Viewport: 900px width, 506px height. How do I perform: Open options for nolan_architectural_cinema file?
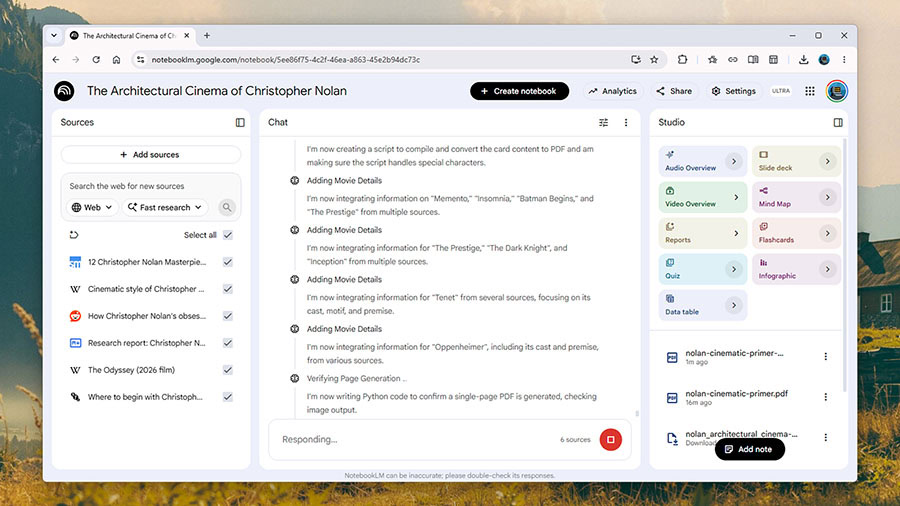tap(825, 438)
